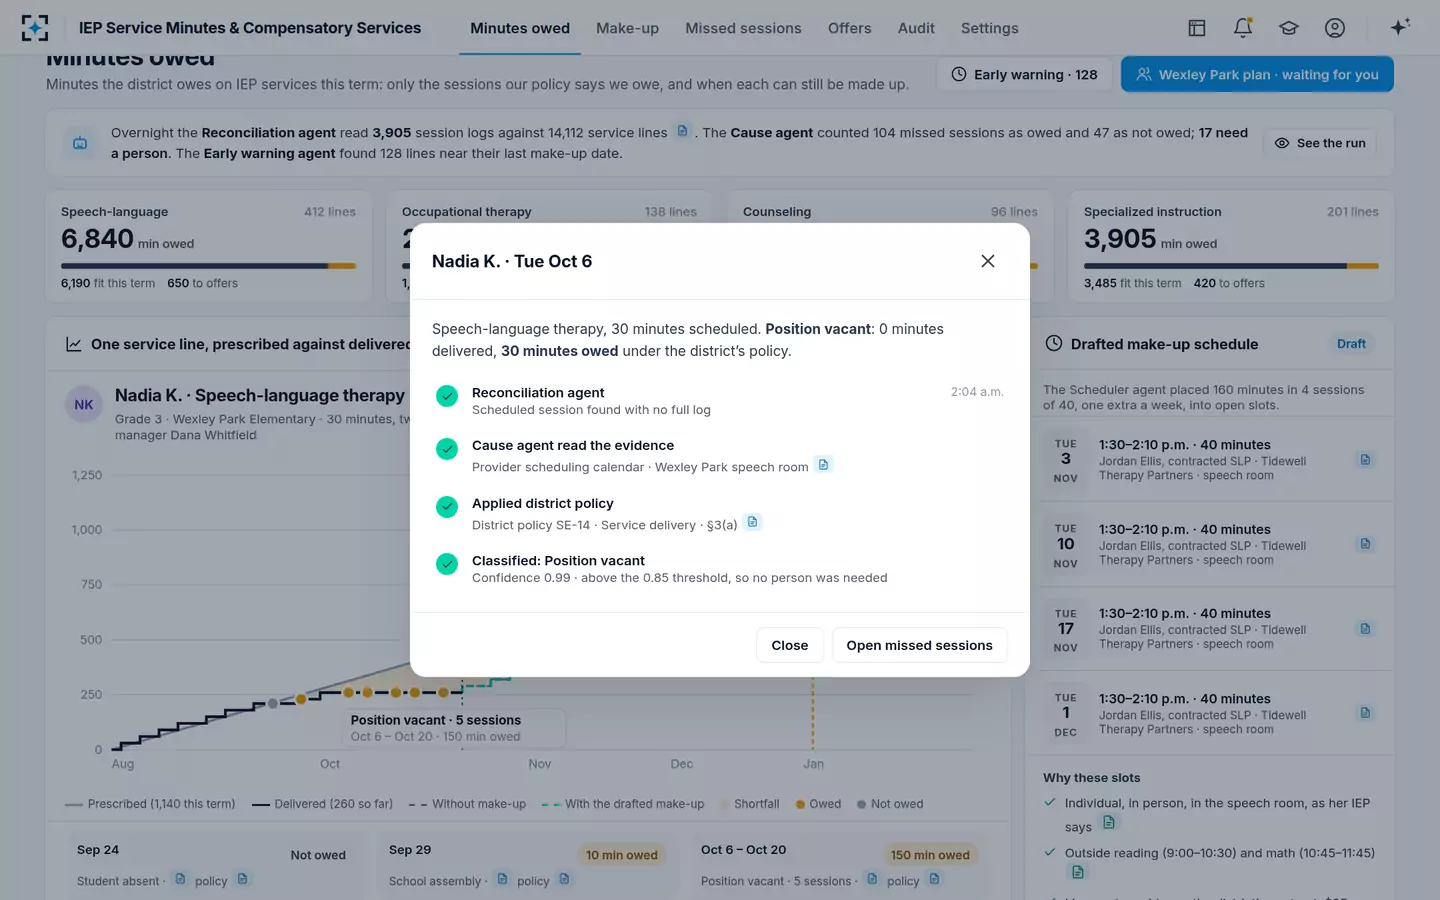Click See the run
This screenshot has width=1440, height=900.
[x=1320, y=143]
